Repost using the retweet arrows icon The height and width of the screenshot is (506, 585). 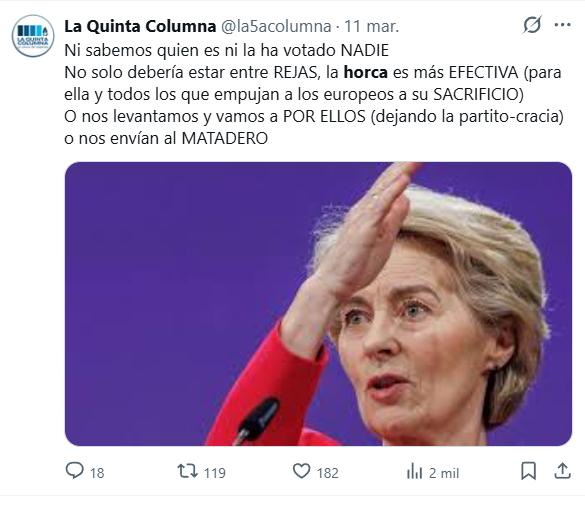click(187, 471)
